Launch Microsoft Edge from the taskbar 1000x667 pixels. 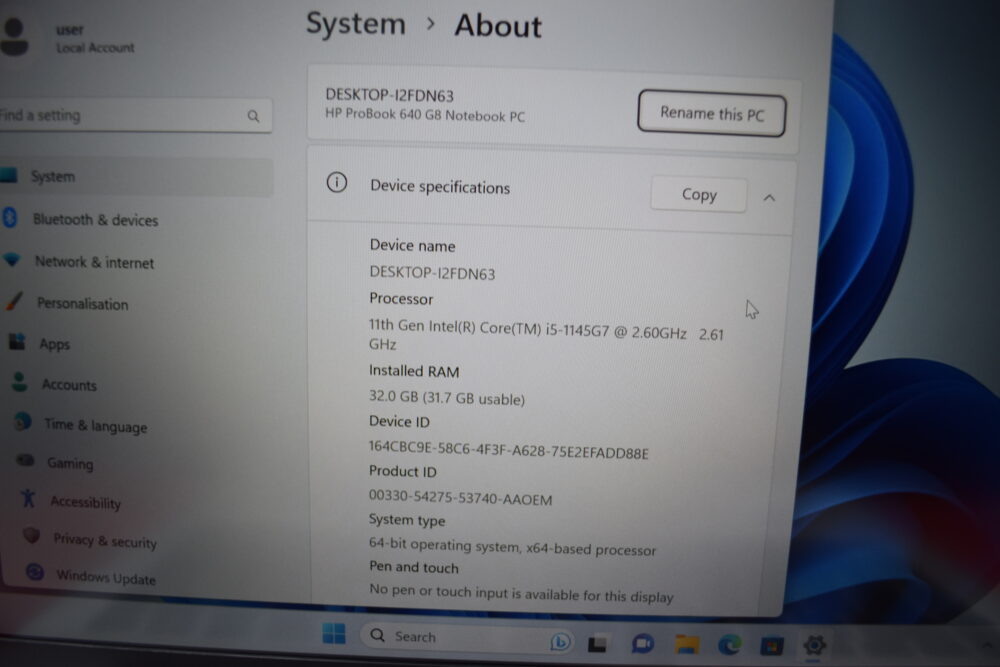[x=730, y=645]
